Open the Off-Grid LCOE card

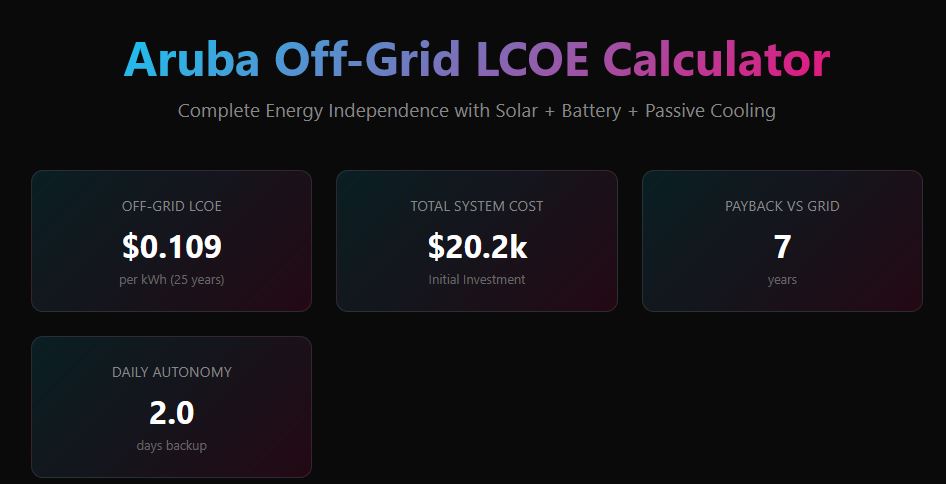(171, 241)
